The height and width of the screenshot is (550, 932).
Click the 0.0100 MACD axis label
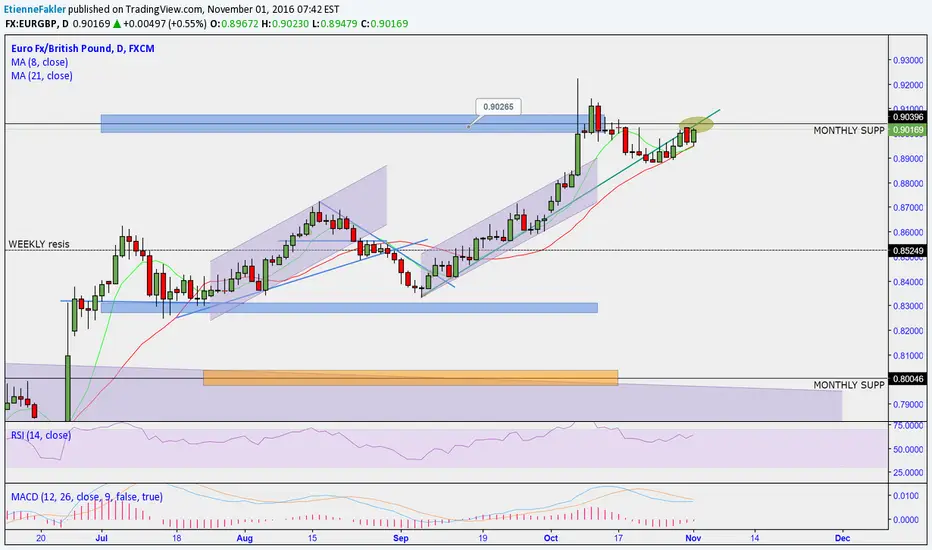(x=906, y=495)
